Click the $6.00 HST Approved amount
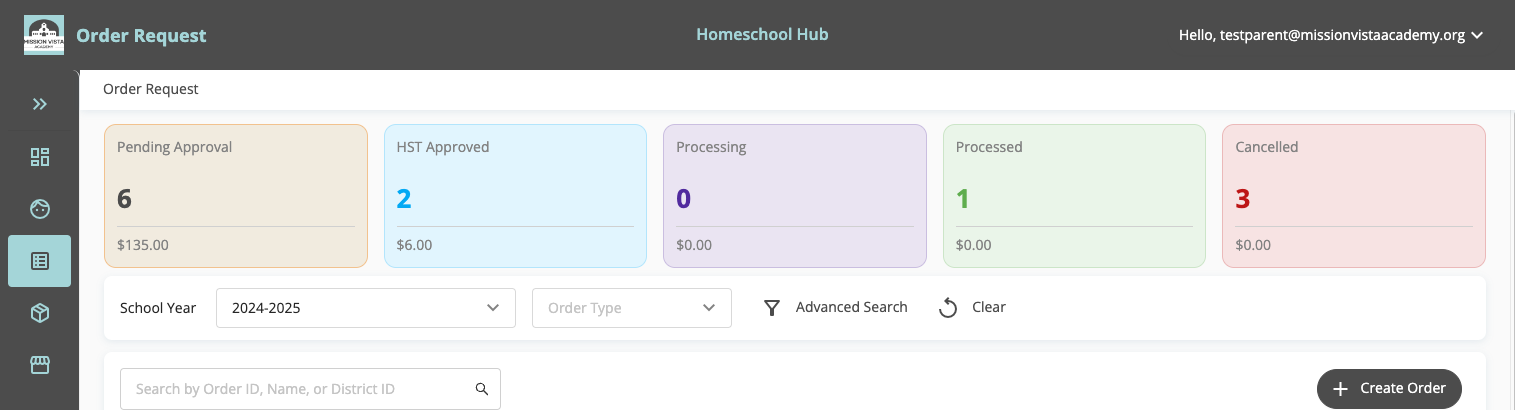The height and width of the screenshot is (410, 1515). 414,244
